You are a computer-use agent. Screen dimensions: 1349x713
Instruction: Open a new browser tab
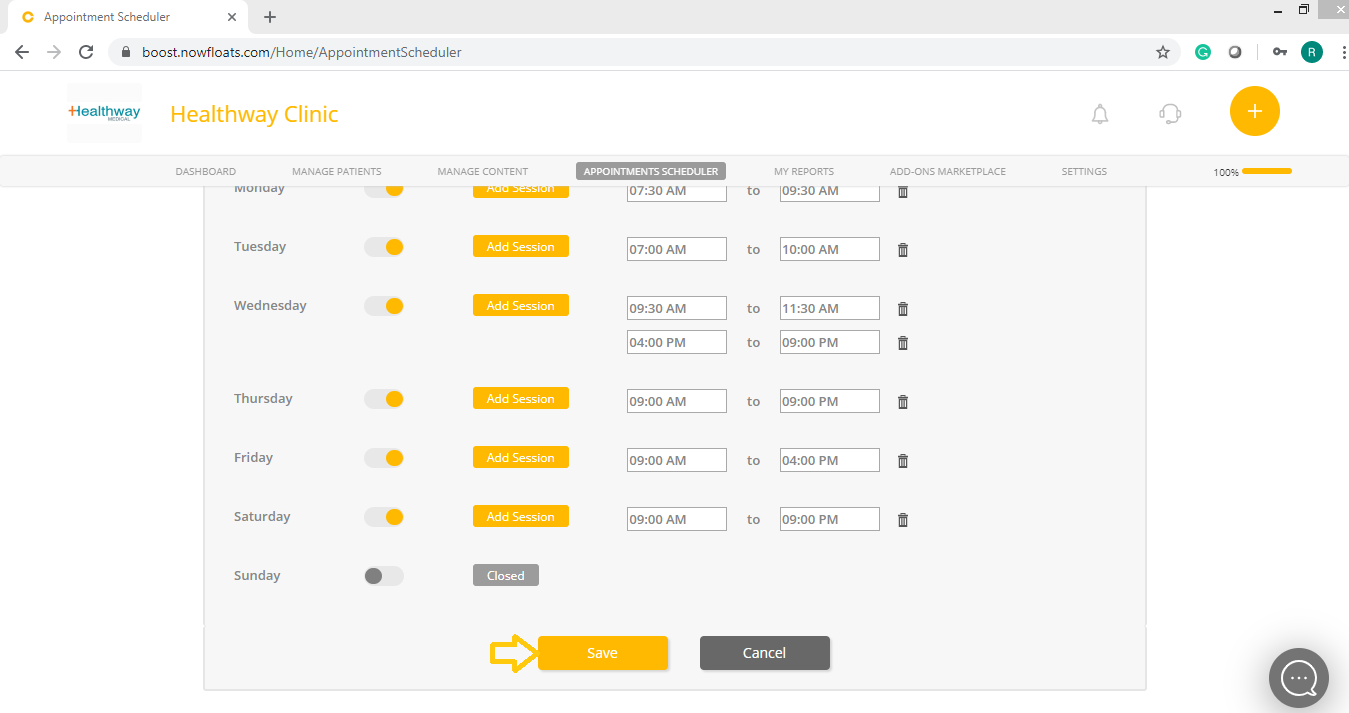tap(270, 17)
